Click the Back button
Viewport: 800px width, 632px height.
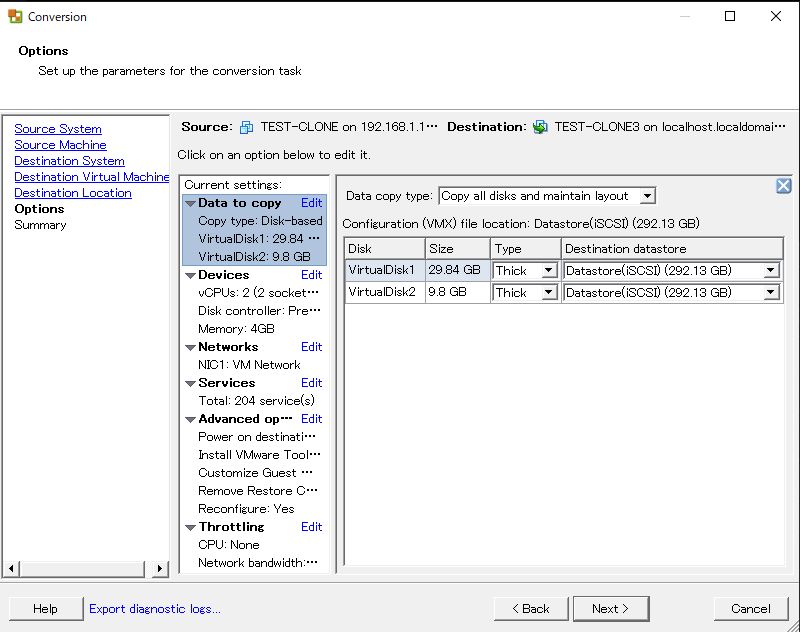pyautogui.click(x=531, y=609)
